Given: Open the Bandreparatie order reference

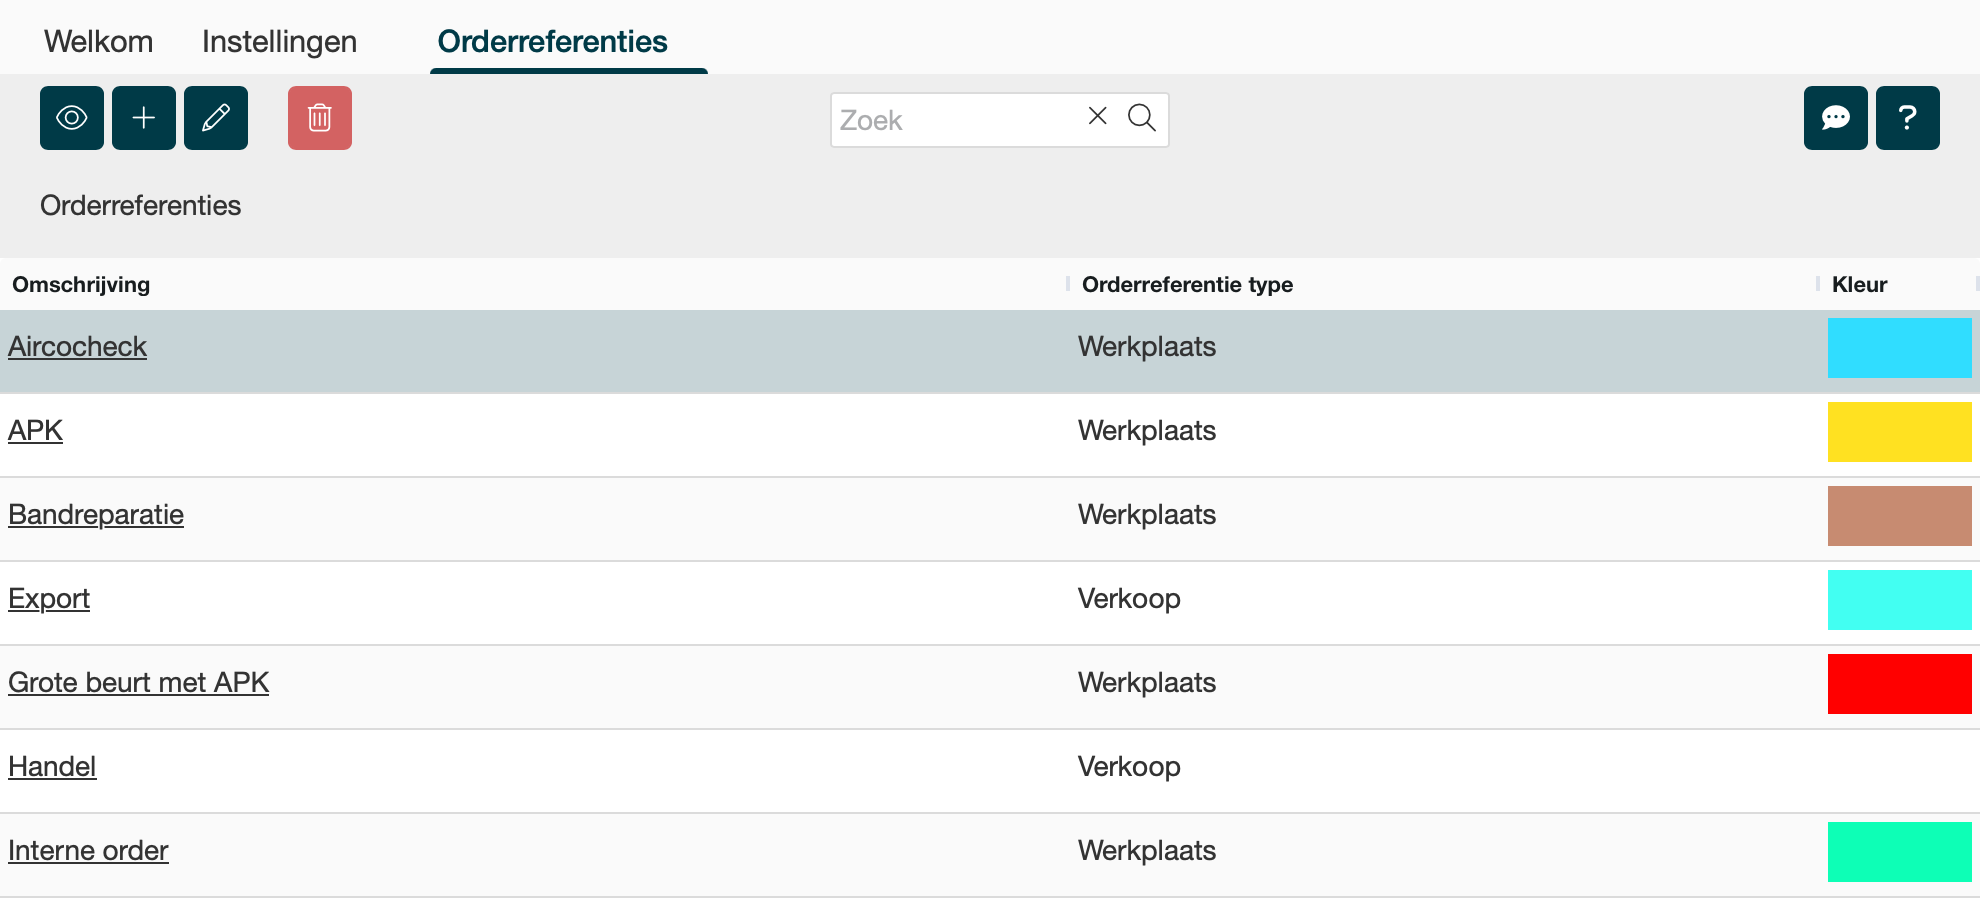Looking at the screenshot, I should 96,514.
